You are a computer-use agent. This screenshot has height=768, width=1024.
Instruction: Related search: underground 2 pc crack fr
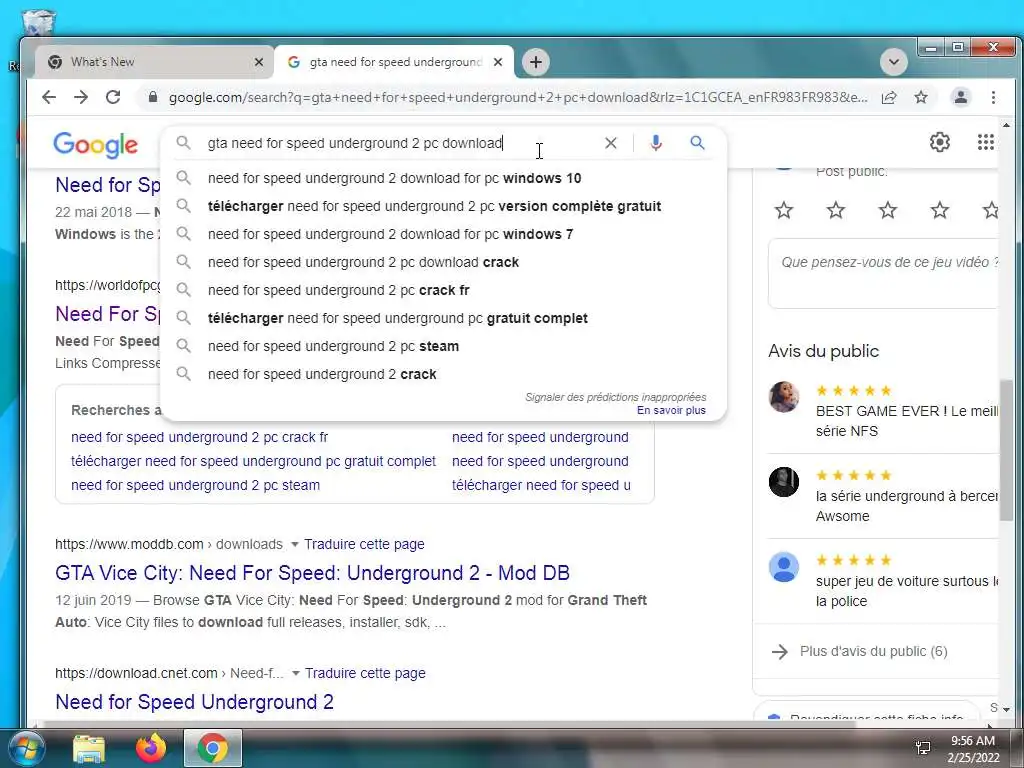pyautogui.click(x=199, y=437)
